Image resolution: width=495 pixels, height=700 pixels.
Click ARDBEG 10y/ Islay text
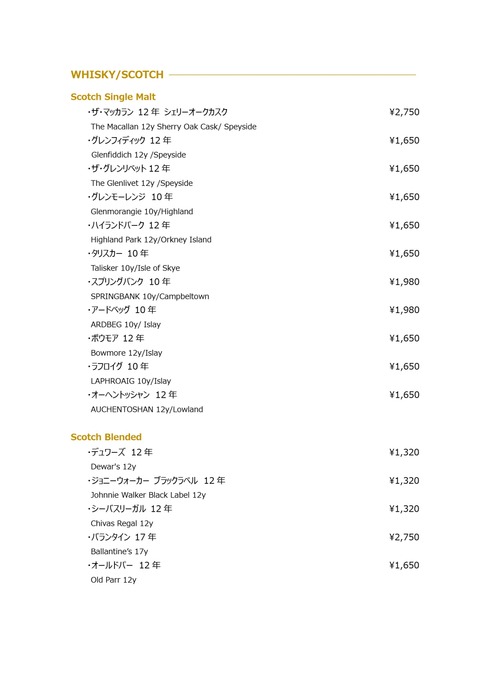(x=125, y=325)
